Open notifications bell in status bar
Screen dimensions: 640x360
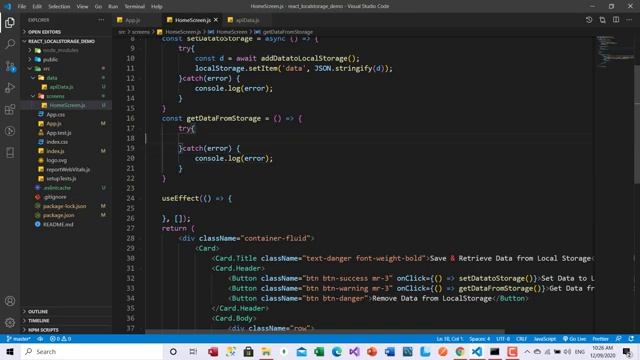(631, 339)
